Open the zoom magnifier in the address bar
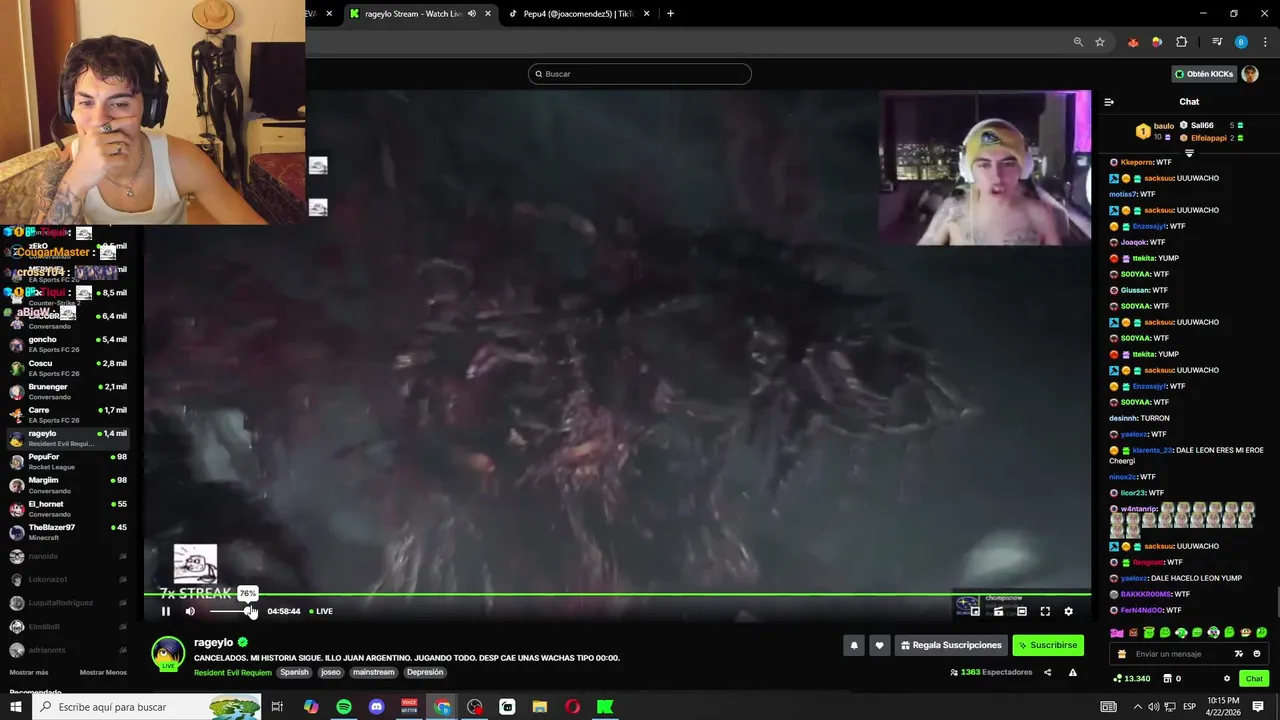1280x720 pixels. (x=1078, y=42)
